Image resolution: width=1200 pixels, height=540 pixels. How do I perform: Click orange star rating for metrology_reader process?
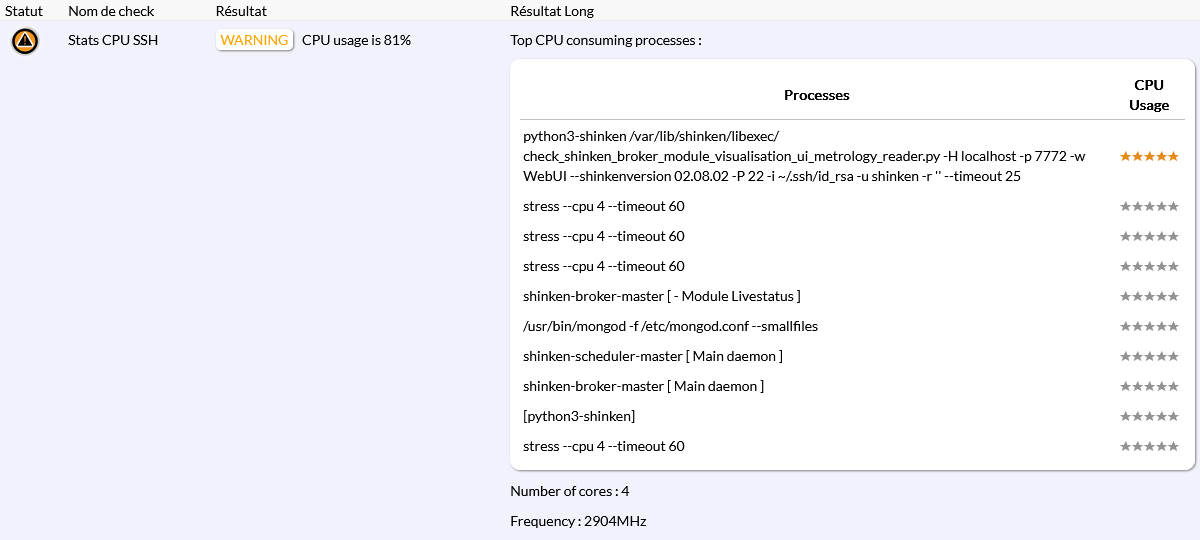(1149, 156)
